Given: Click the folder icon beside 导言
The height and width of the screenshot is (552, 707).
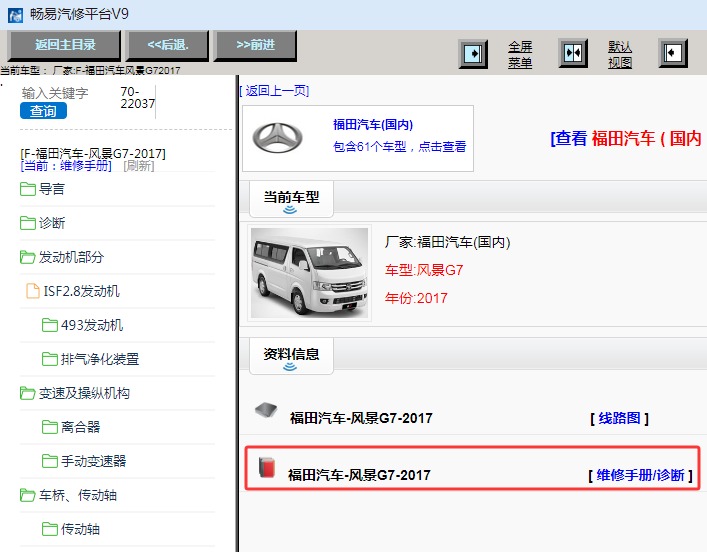Looking at the screenshot, I should coord(28,189).
